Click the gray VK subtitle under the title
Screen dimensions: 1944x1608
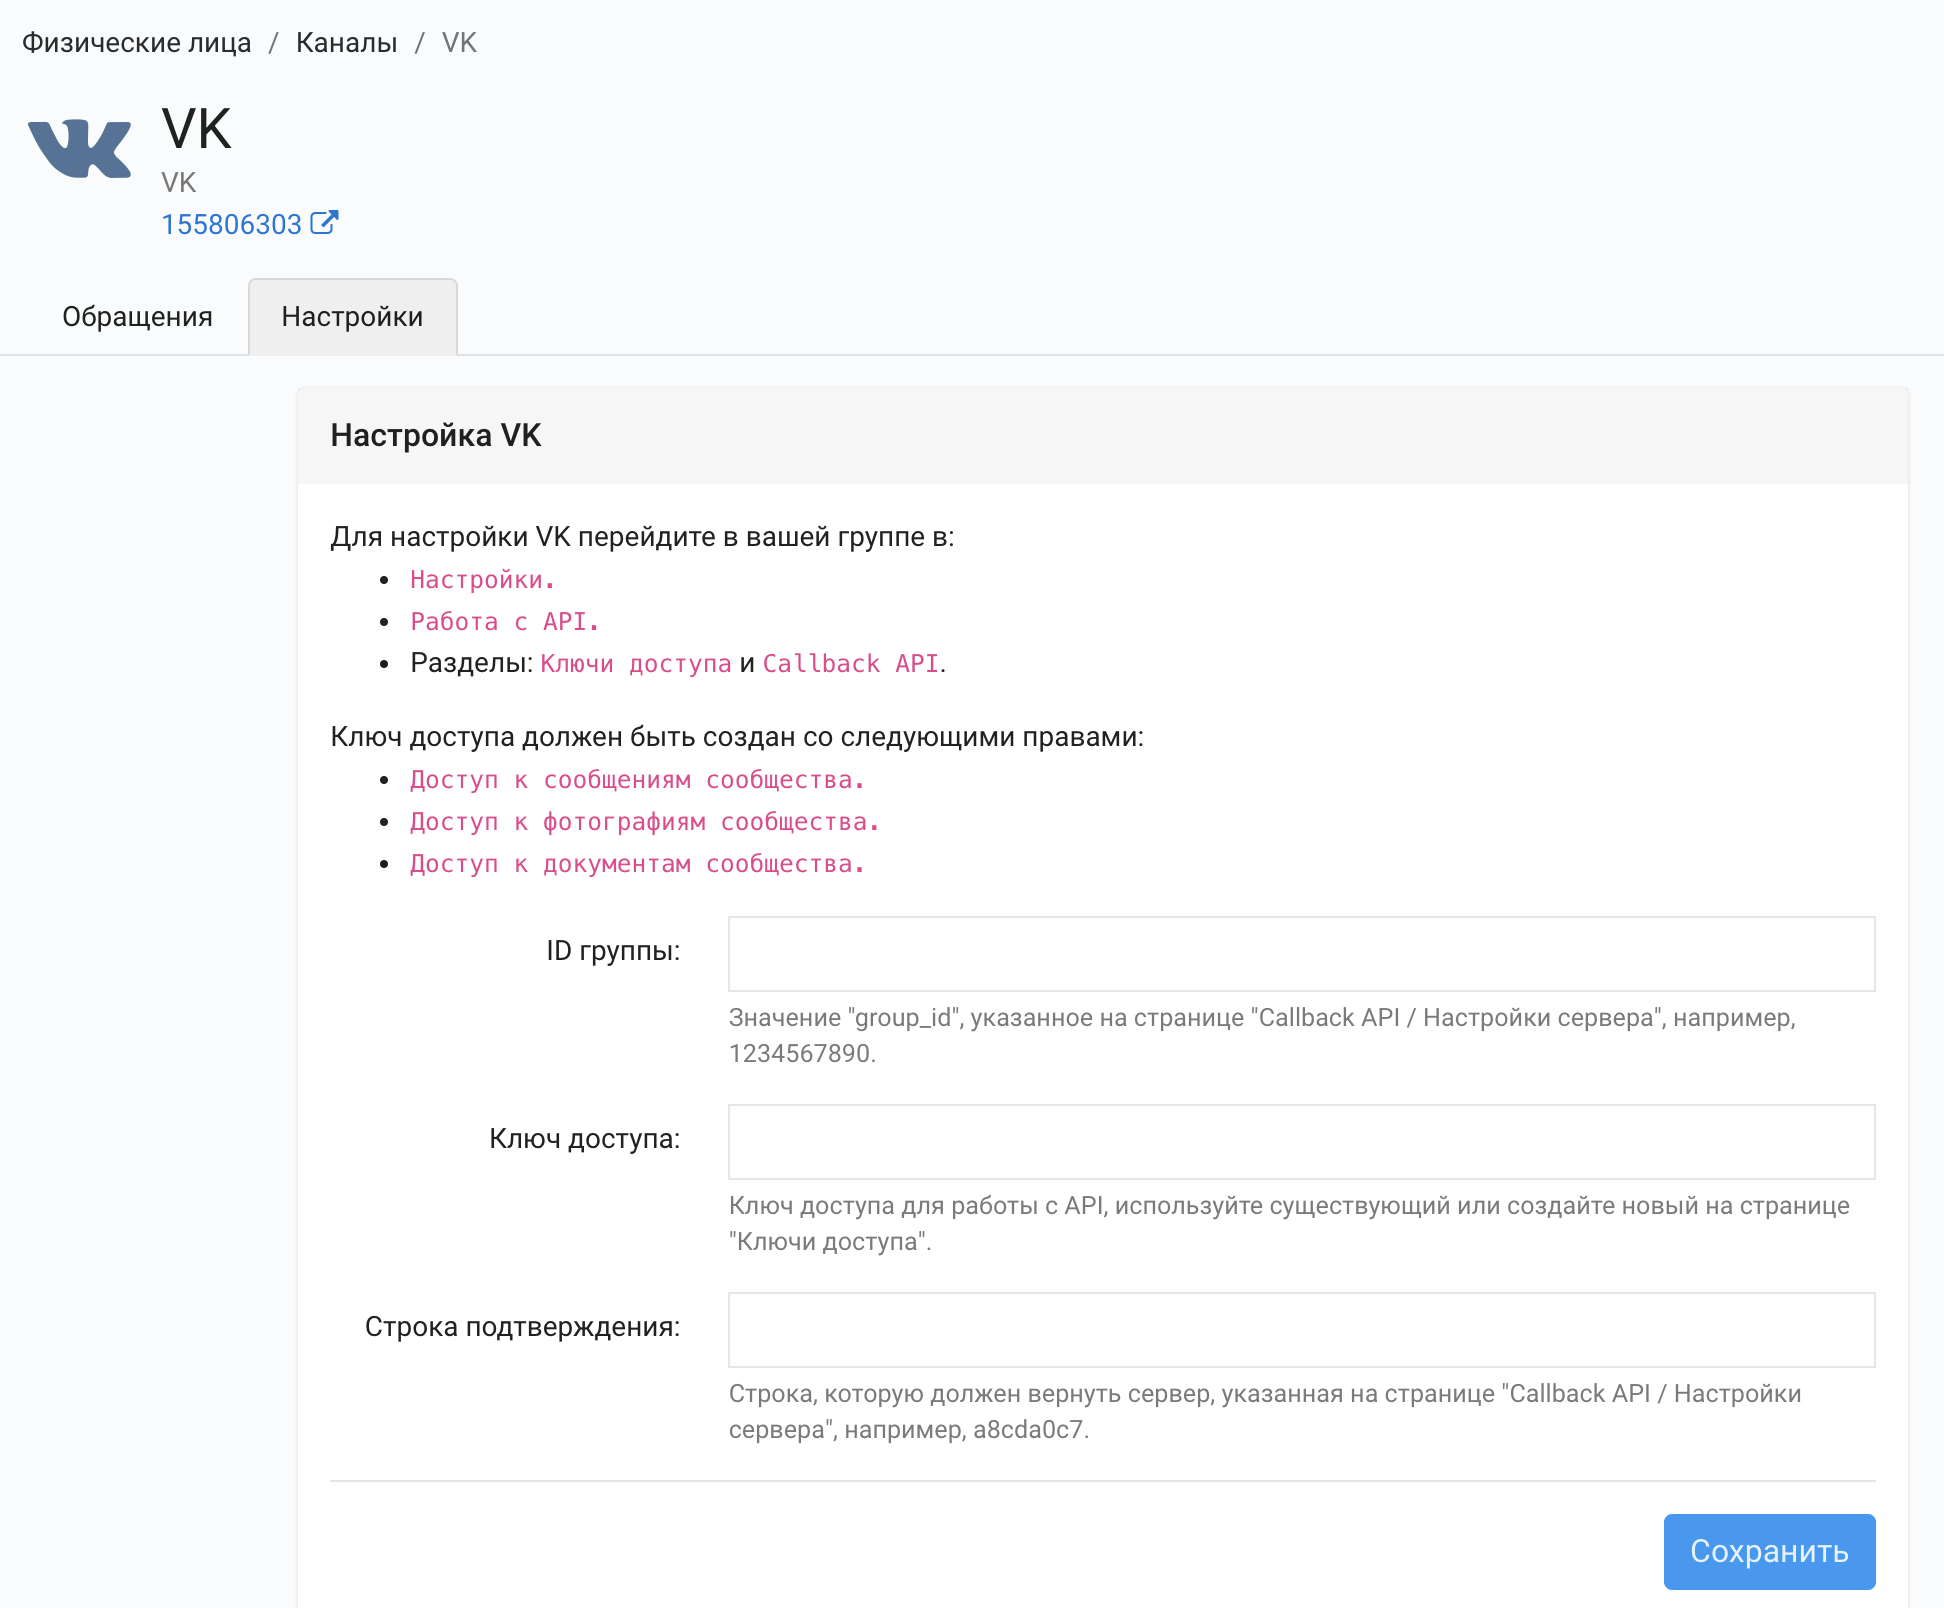coord(179,183)
